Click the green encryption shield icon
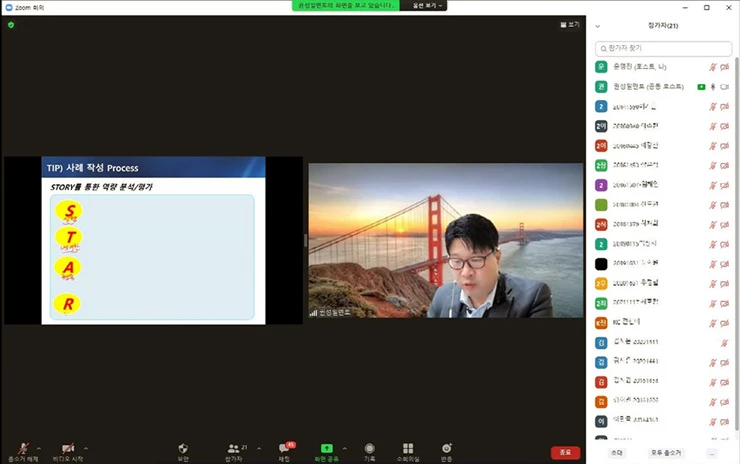740x464 pixels. [11, 24]
